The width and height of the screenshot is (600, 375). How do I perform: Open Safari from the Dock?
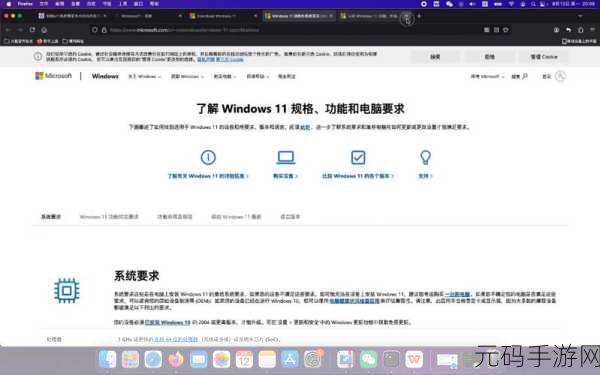coord(153,359)
